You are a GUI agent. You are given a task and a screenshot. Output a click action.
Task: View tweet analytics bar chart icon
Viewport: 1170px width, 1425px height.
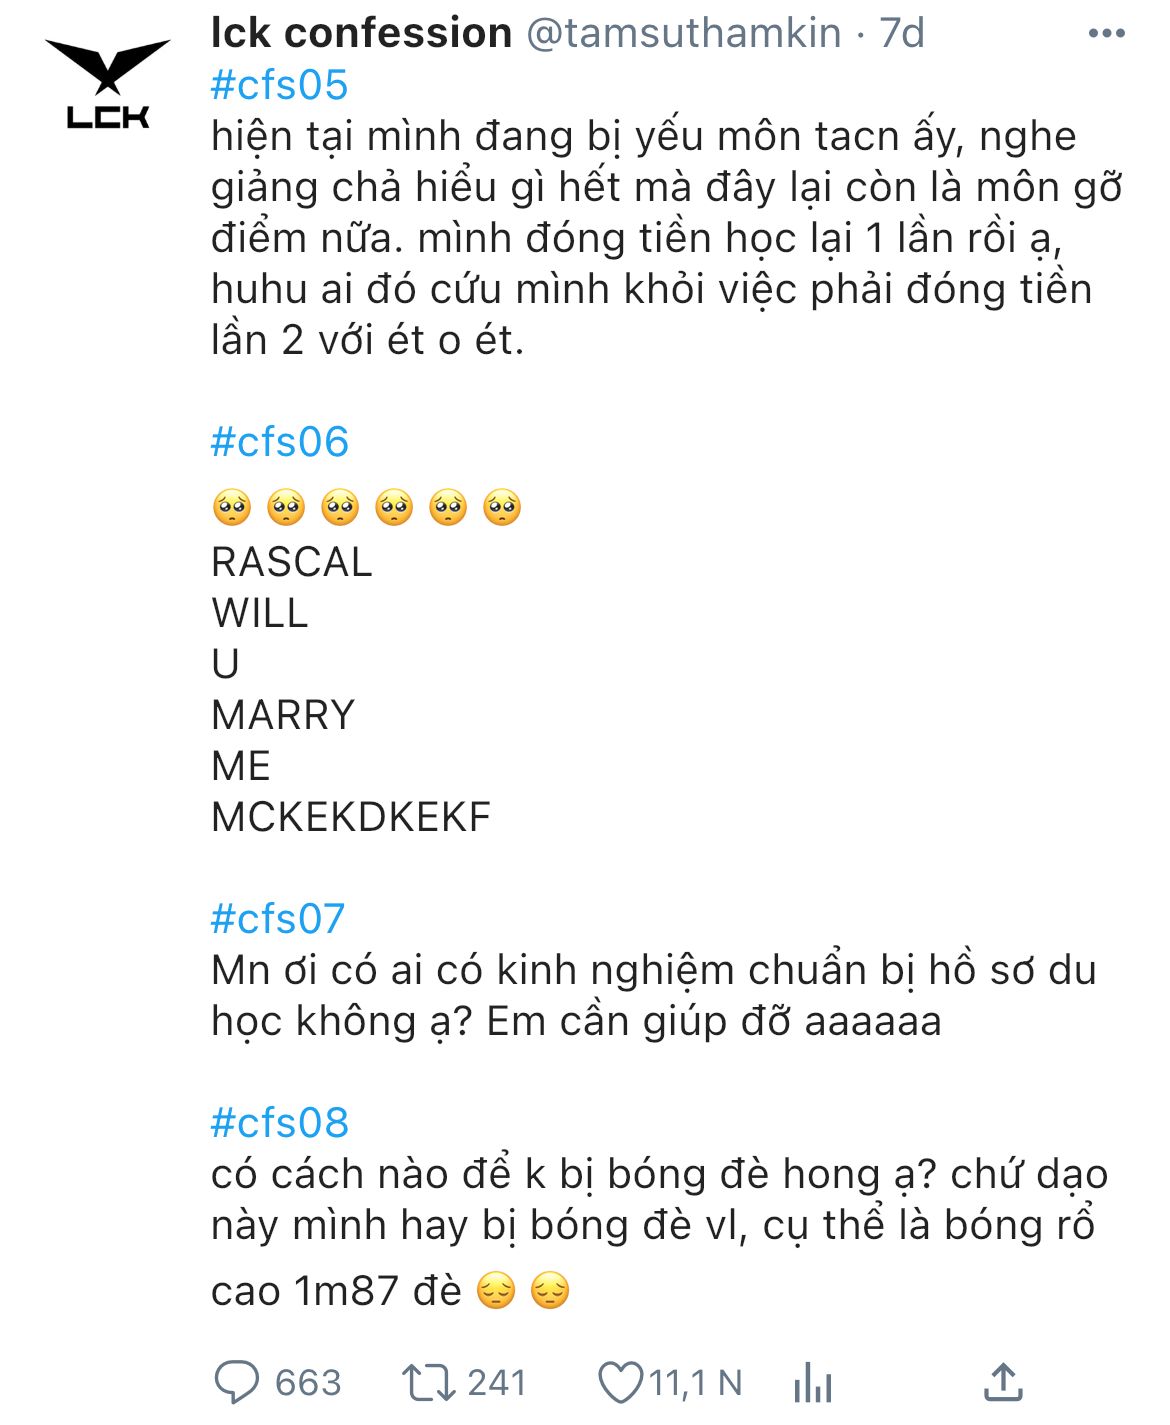coord(812,1383)
